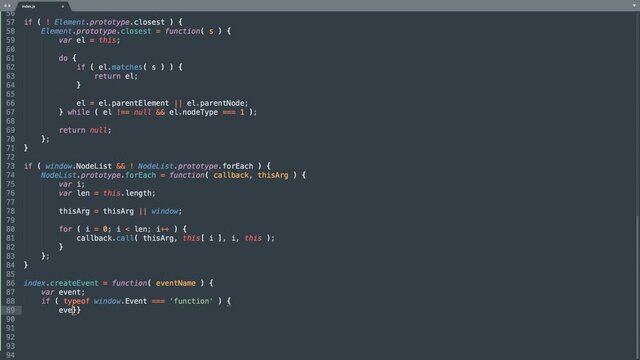The width and height of the screenshot is (640, 360).
Task: Click 'return el;' on line 63
Action: pos(116,76)
